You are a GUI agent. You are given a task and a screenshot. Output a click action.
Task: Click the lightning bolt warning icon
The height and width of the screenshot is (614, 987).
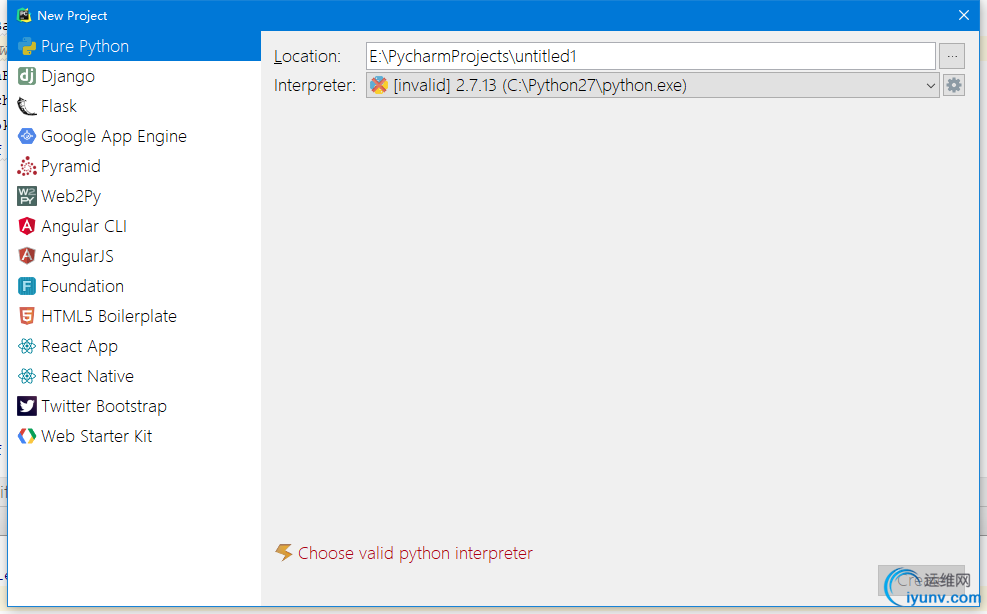pos(284,552)
